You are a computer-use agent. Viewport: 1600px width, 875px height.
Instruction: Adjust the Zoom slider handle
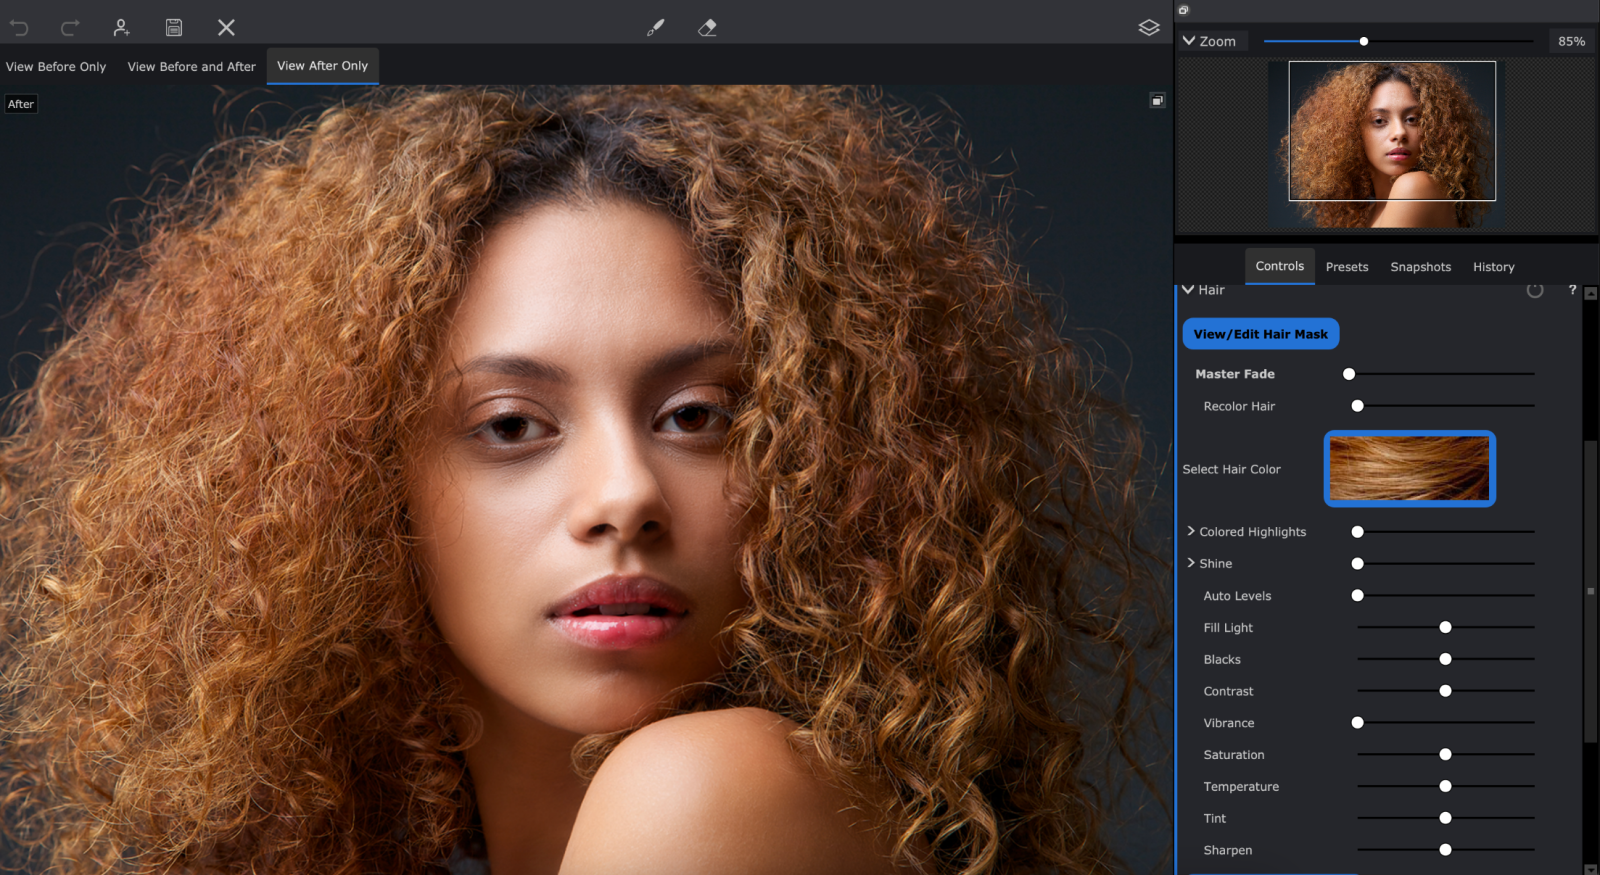(1363, 41)
